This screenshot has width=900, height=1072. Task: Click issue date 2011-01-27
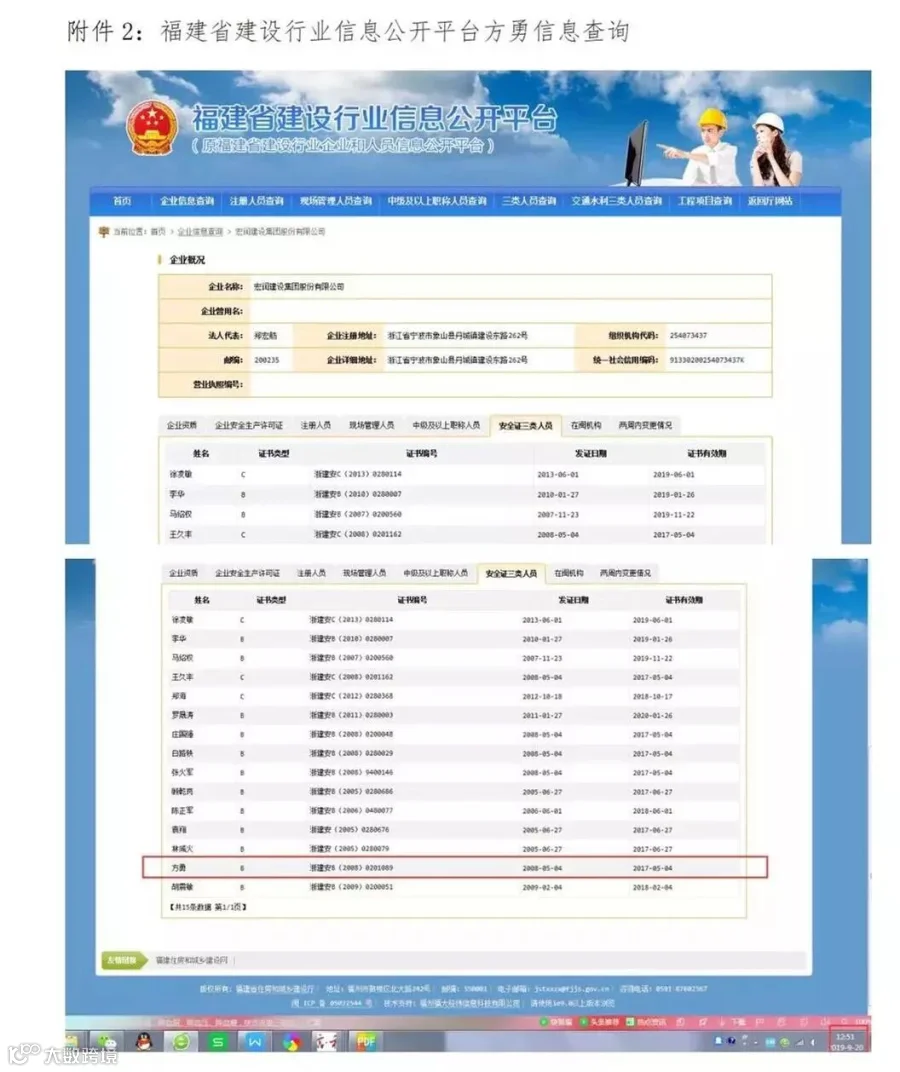click(542, 715)
